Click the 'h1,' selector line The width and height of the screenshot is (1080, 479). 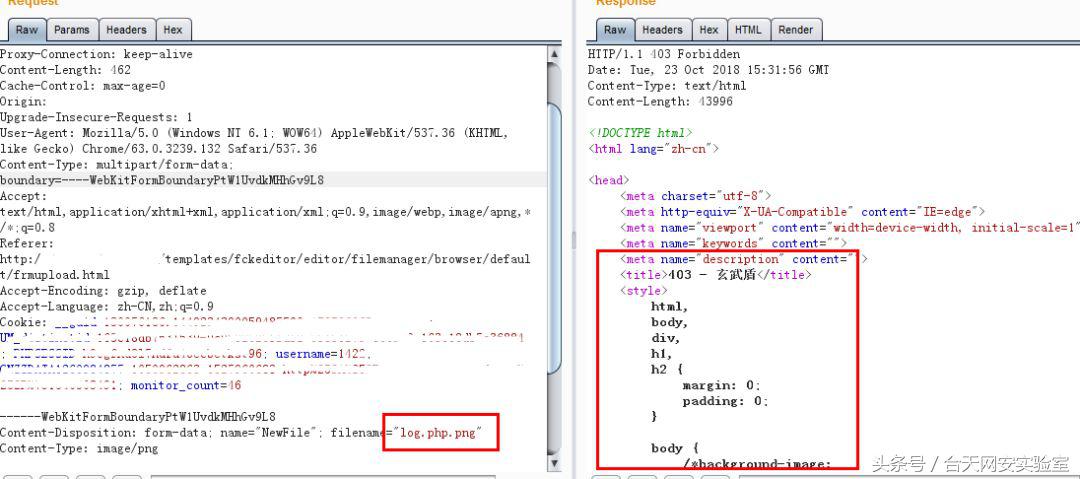[x=663, y=354]
